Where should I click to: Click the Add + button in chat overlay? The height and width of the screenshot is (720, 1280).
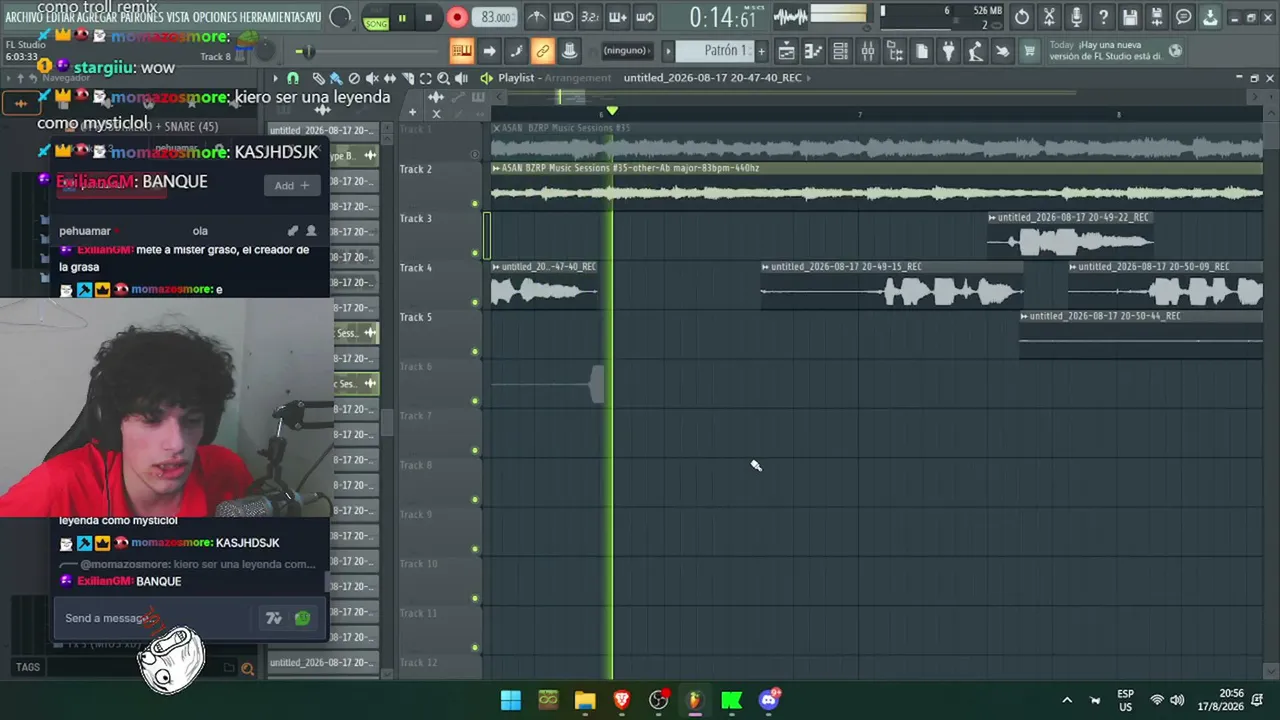click(292, 185)
